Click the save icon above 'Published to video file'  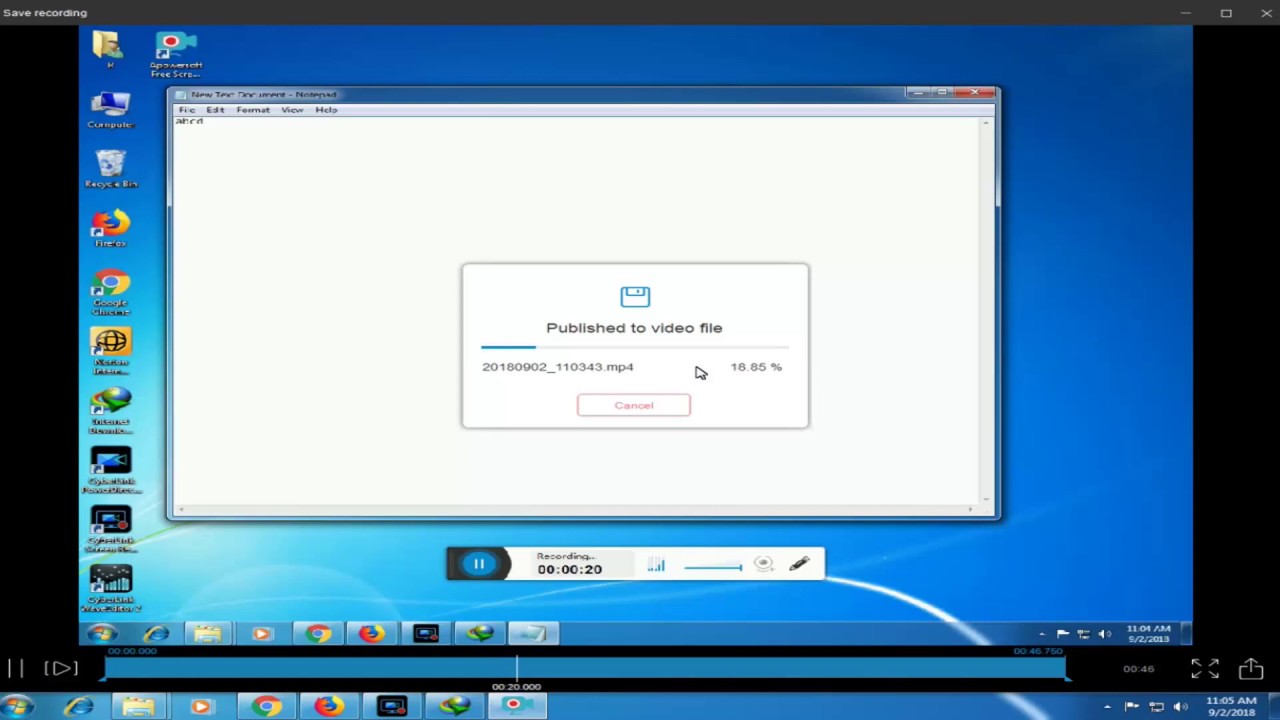[x=635, y=296]
